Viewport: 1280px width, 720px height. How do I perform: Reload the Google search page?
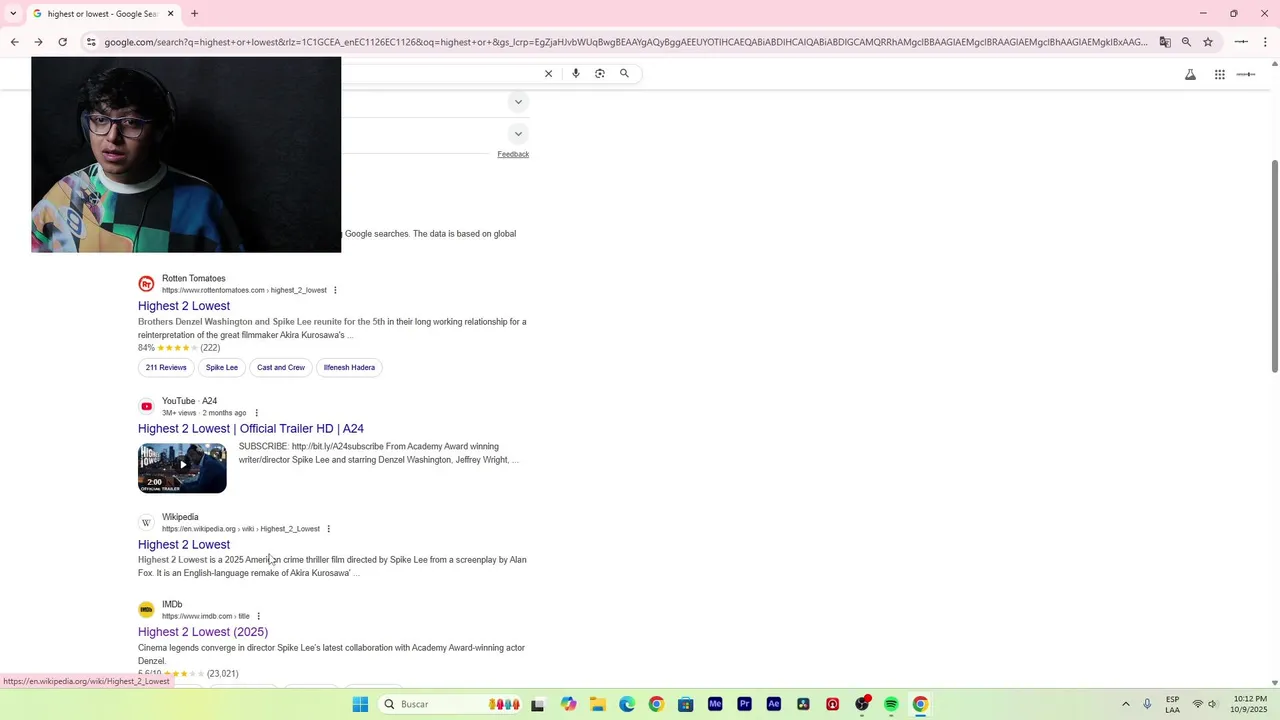pos(62,42)
